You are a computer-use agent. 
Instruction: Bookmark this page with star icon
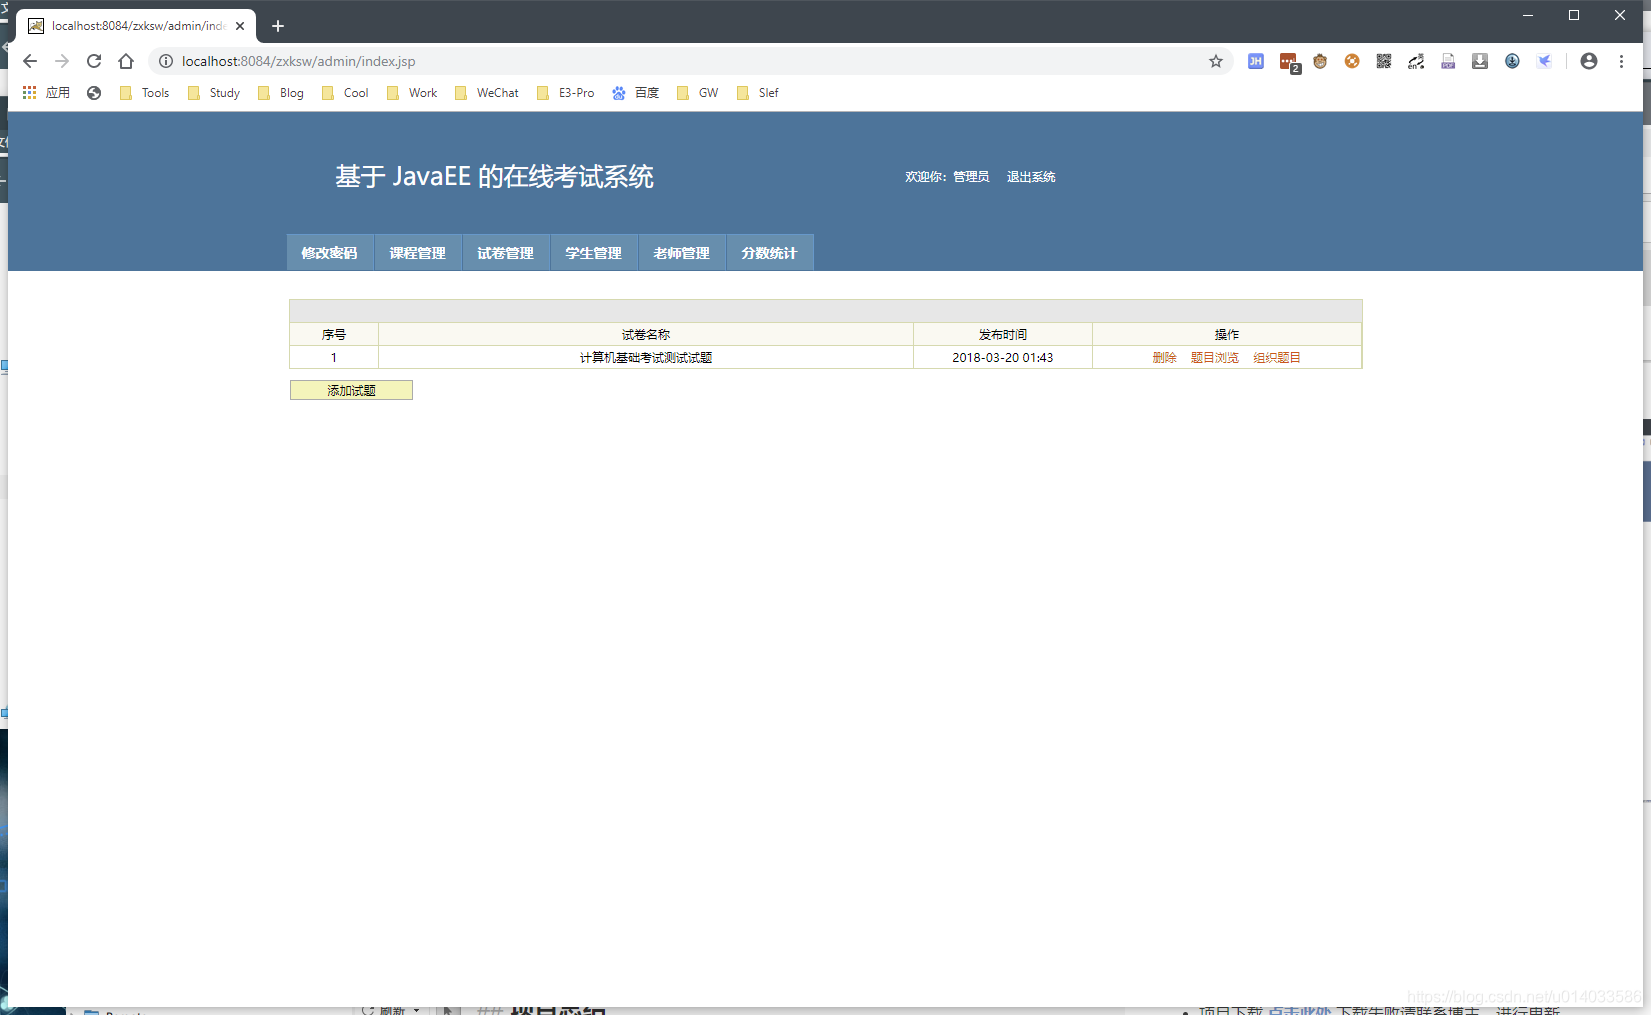click(x=1216, y=61)
